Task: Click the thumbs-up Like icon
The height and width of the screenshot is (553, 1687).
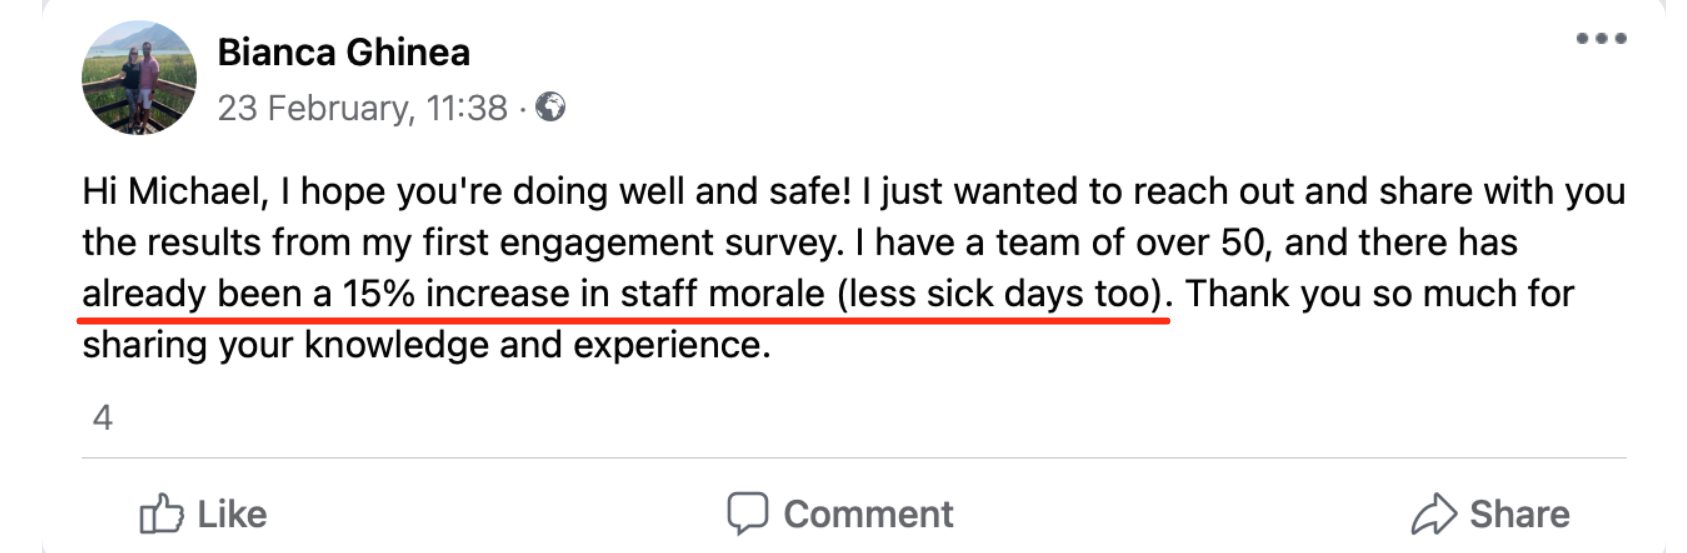Action: (161, 514)
